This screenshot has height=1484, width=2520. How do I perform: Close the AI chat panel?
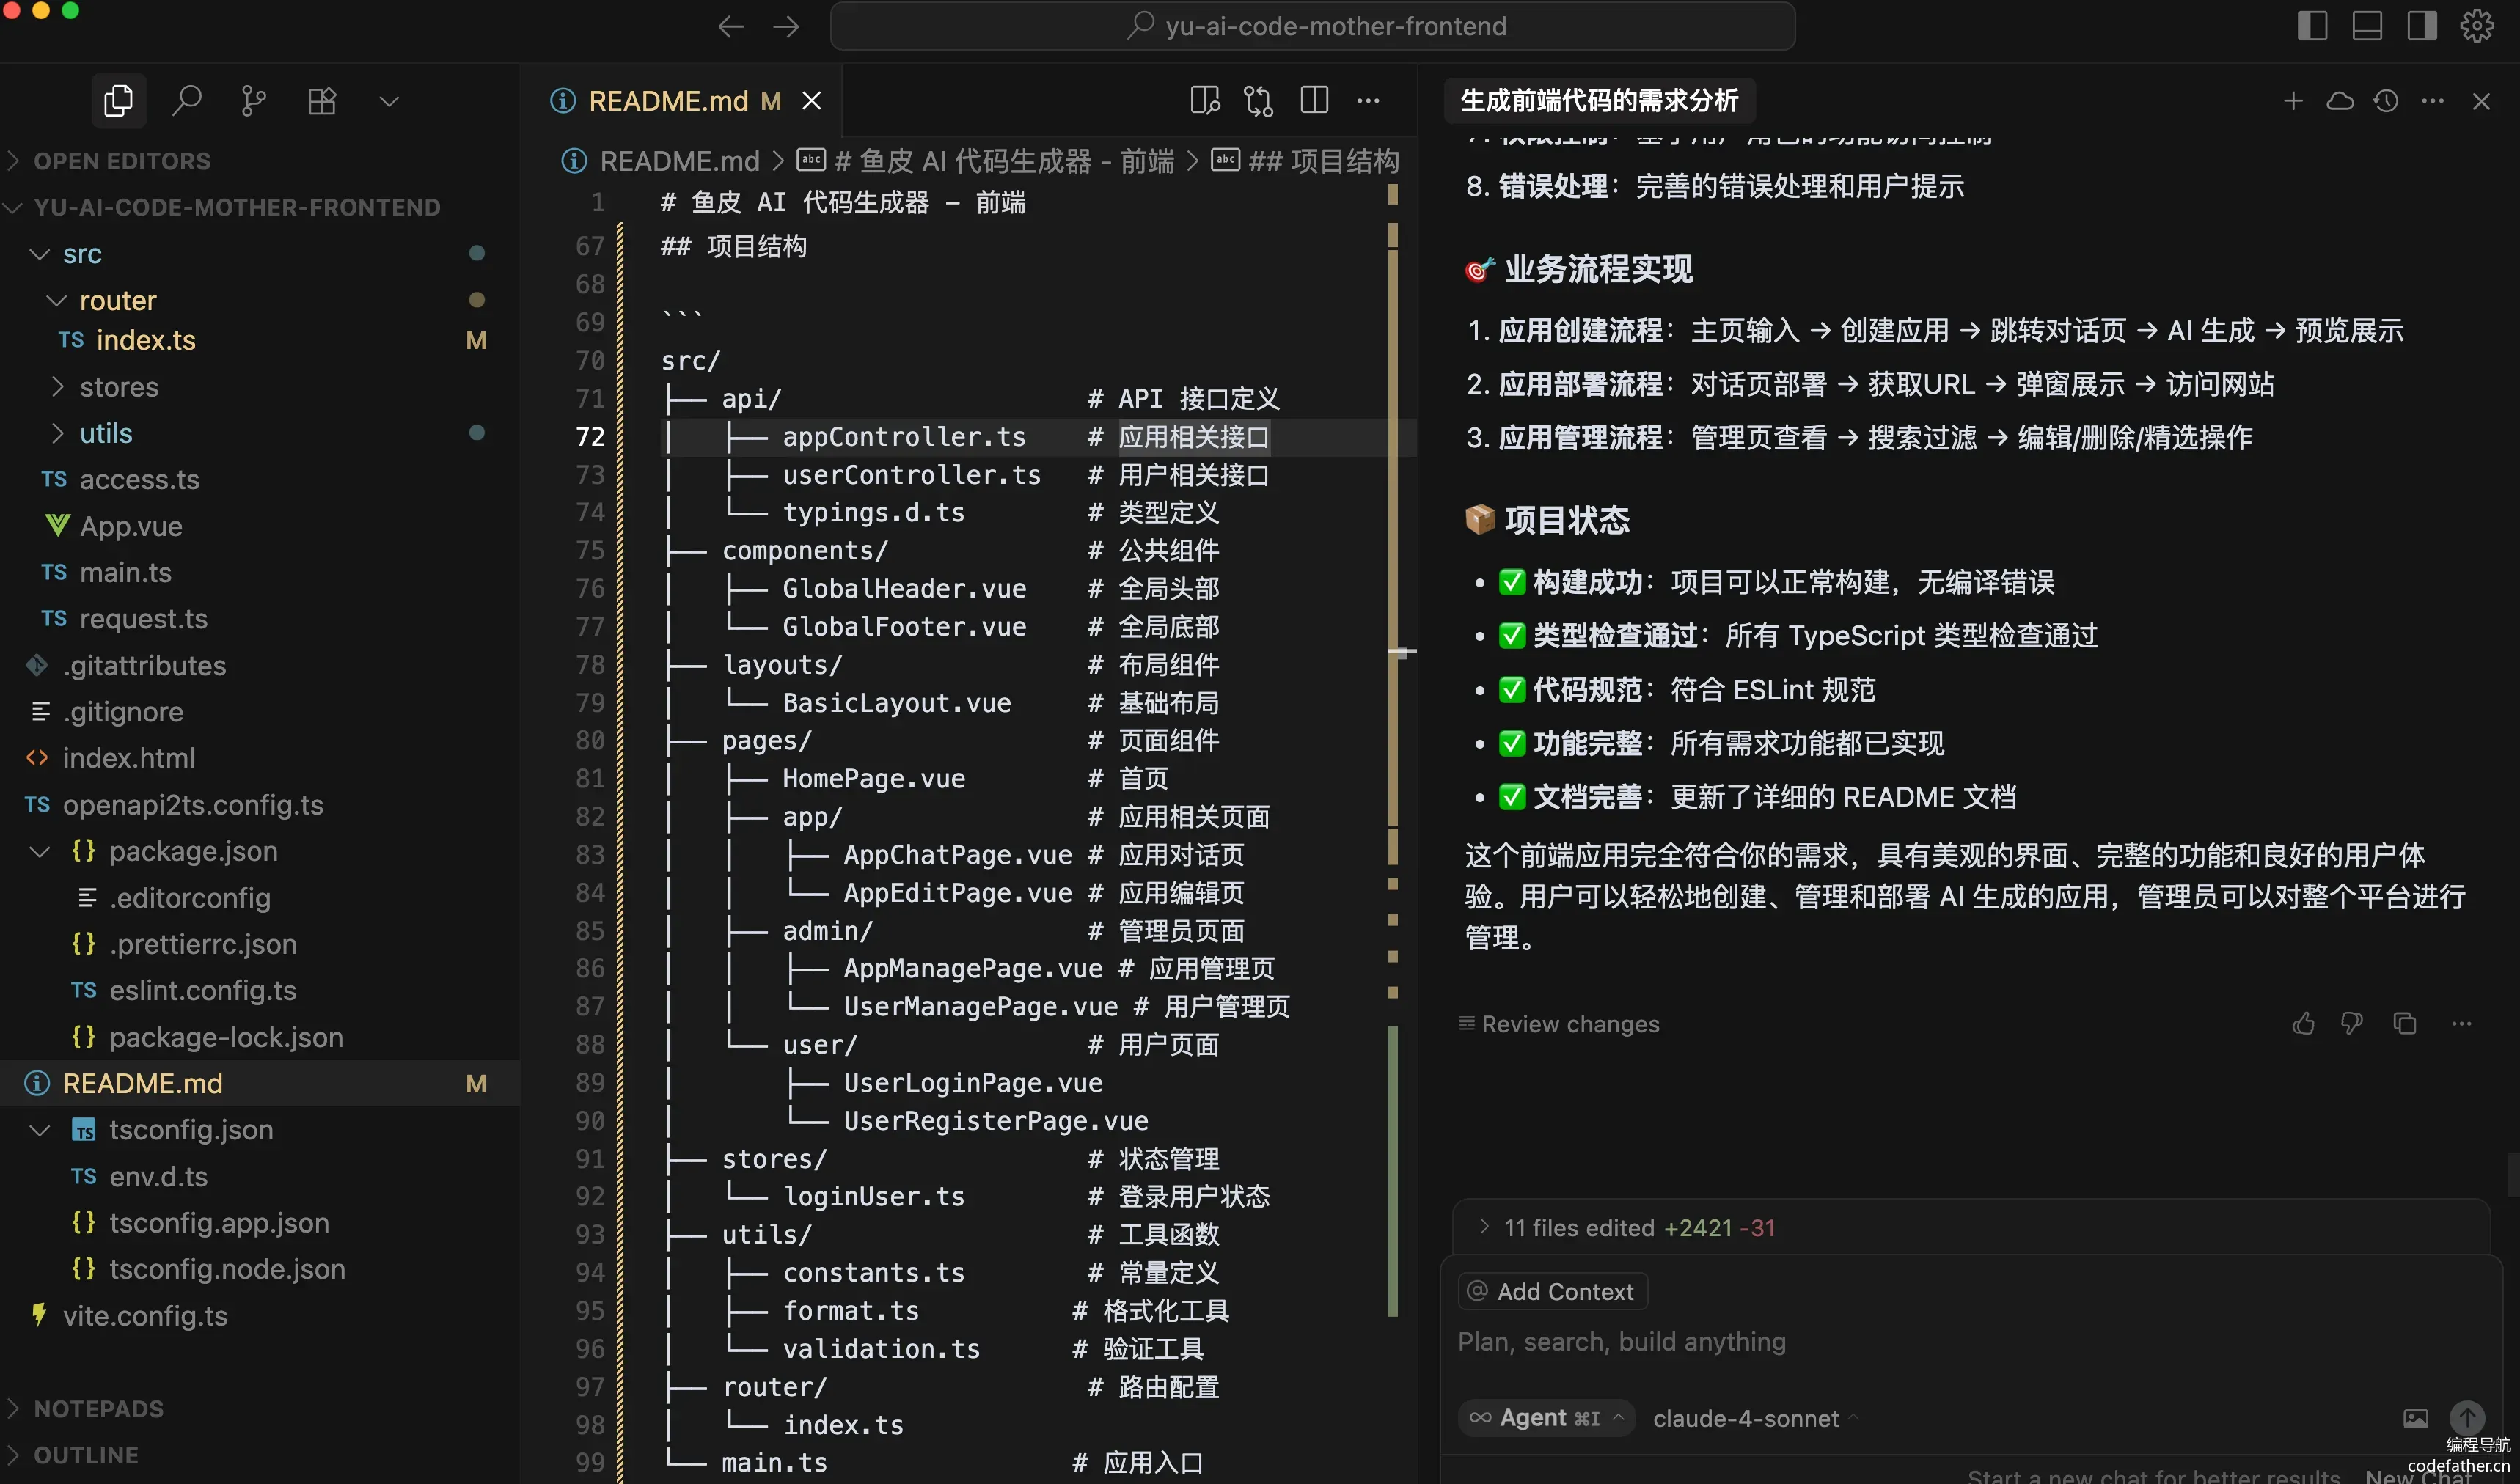point(2481,101)
